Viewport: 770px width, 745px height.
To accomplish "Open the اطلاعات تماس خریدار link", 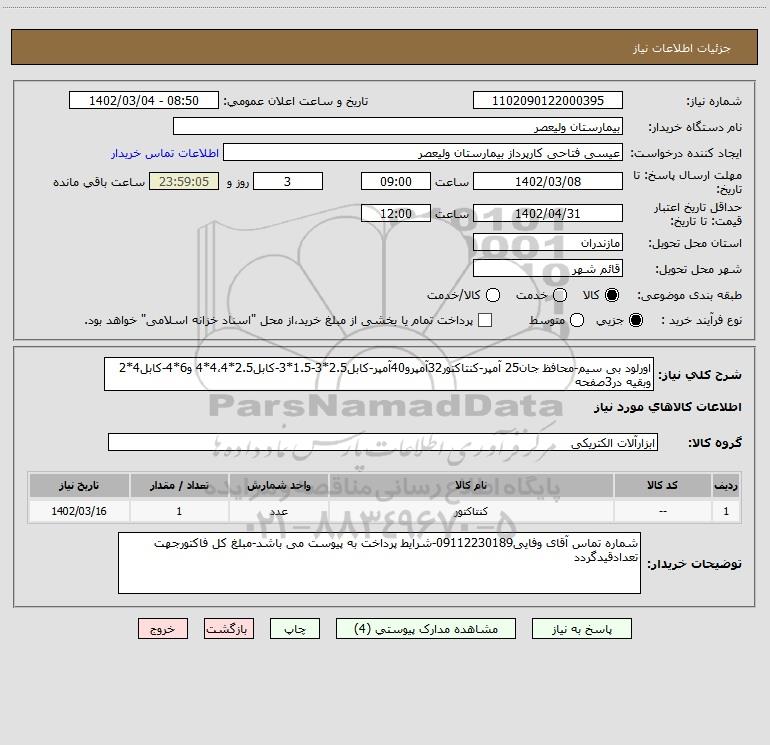I will coord(165,153).
